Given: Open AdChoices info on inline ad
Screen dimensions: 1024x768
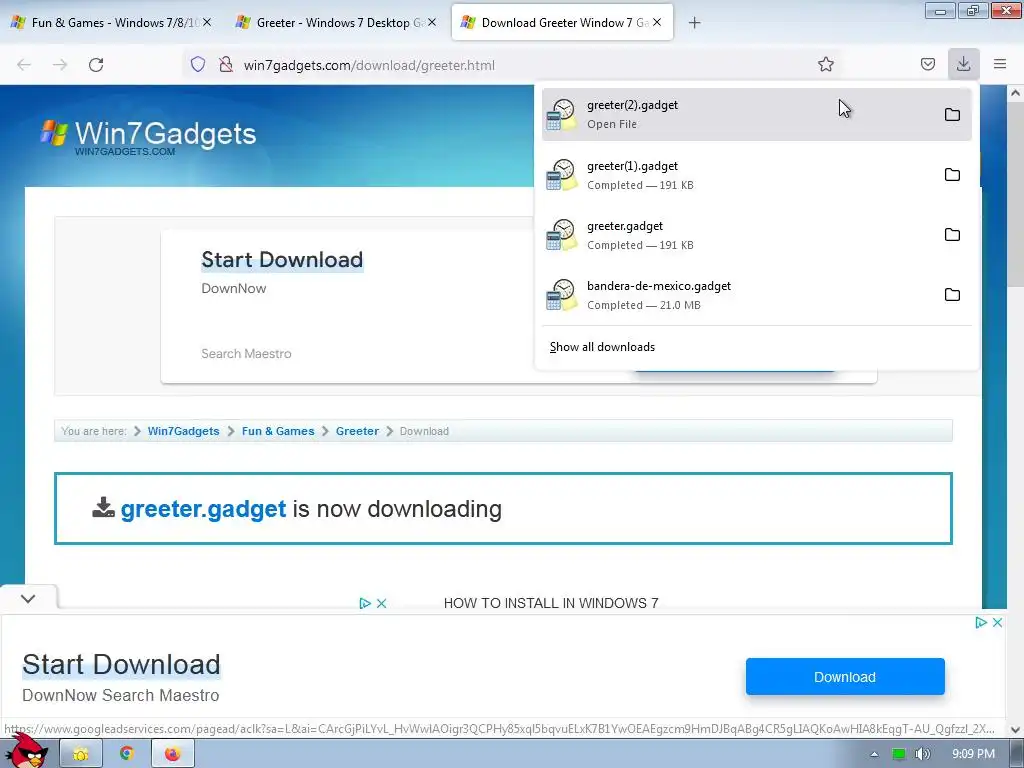Looking at the screenshot, I should point(365,603).
